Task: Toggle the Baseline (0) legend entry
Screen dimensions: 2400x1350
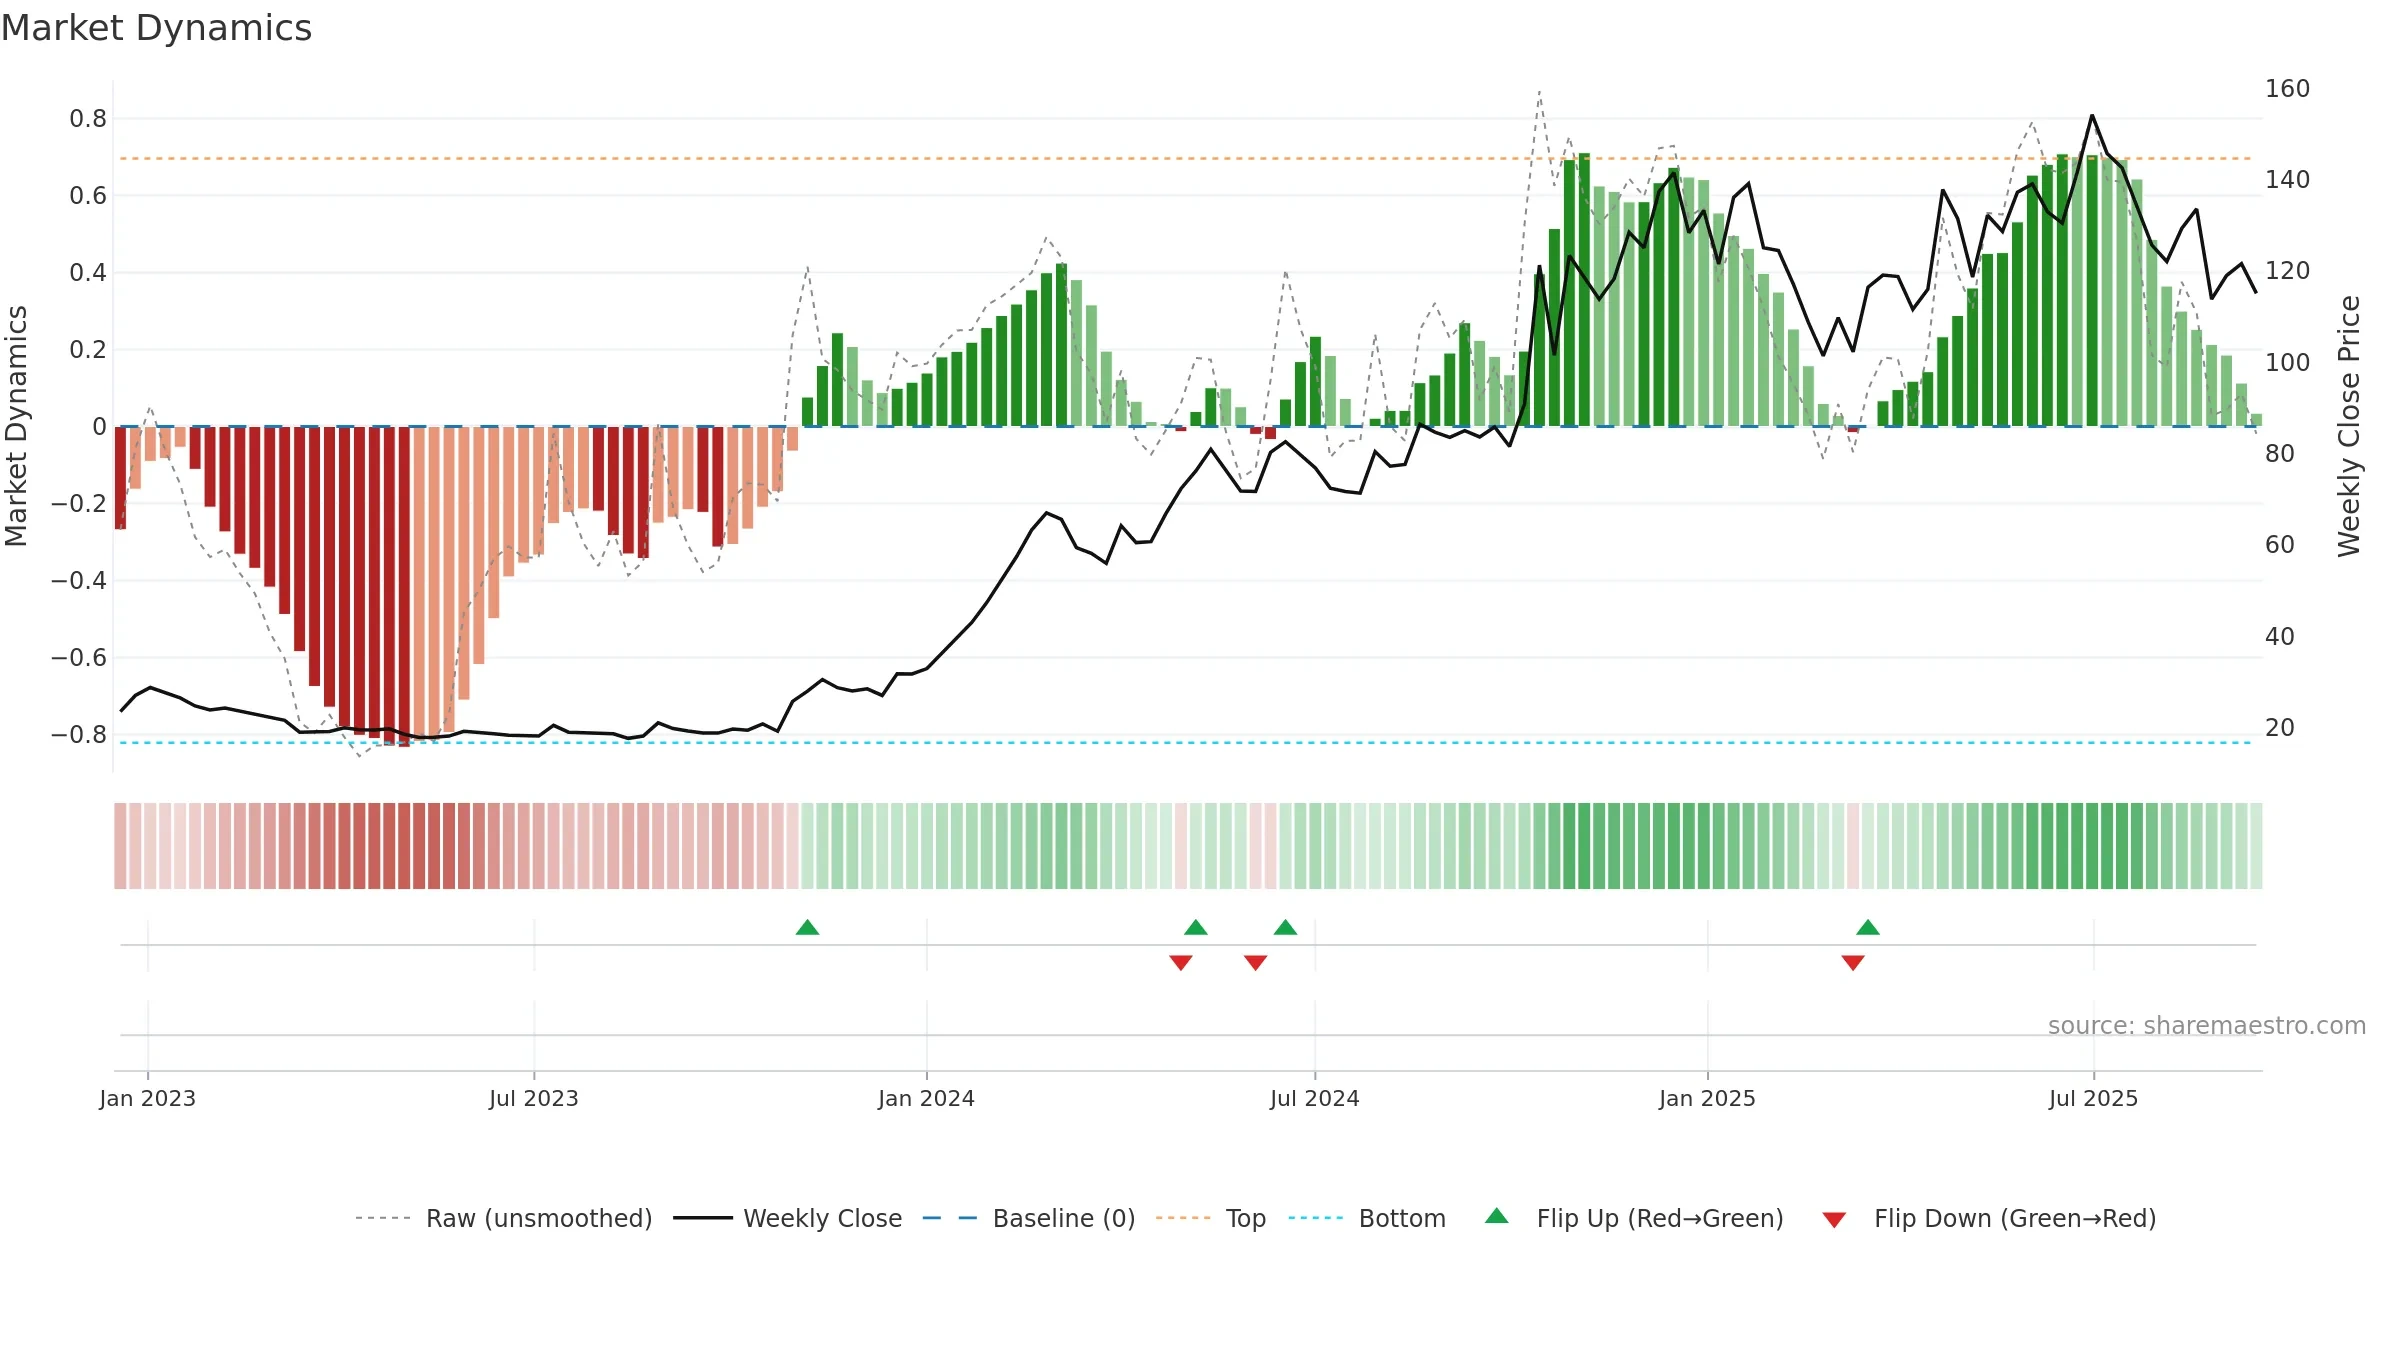Action: (x=1028, y=1218)
